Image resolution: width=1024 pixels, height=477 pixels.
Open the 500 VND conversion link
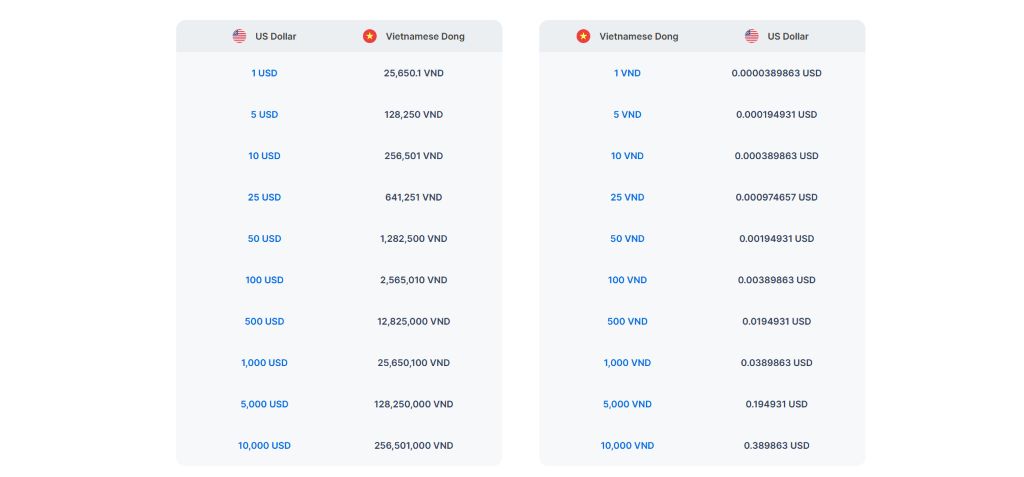pos(627,322)
